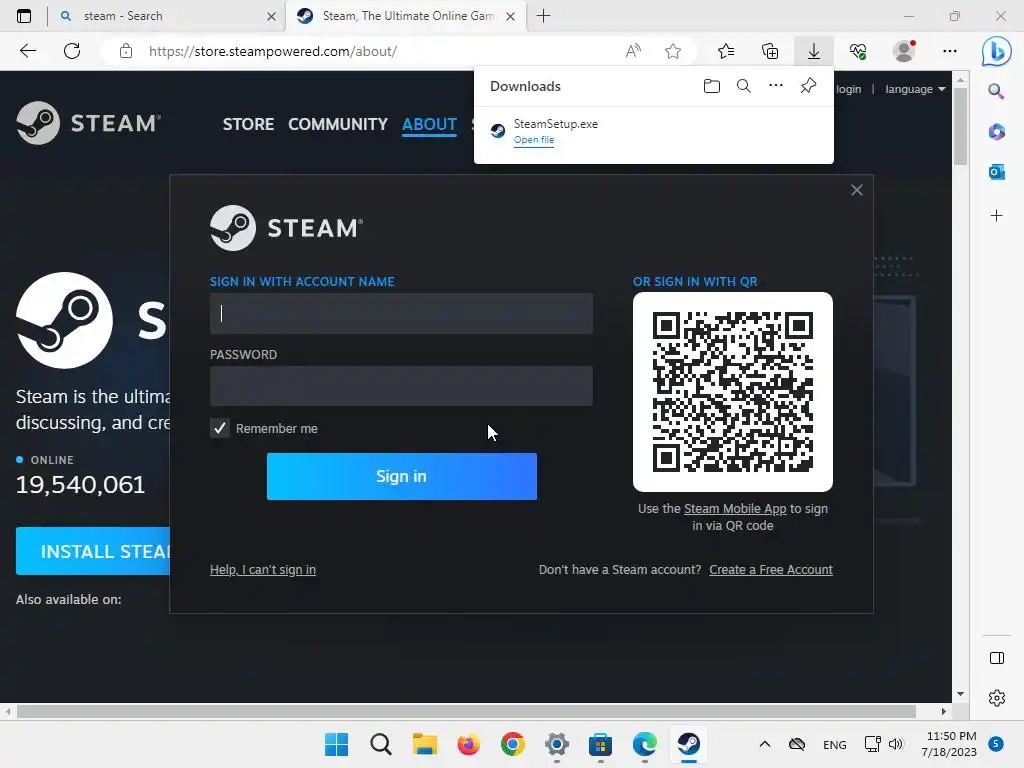Screen dimensions: 1024x768
Task: Focus the password input field
Action: coord(401,386)
